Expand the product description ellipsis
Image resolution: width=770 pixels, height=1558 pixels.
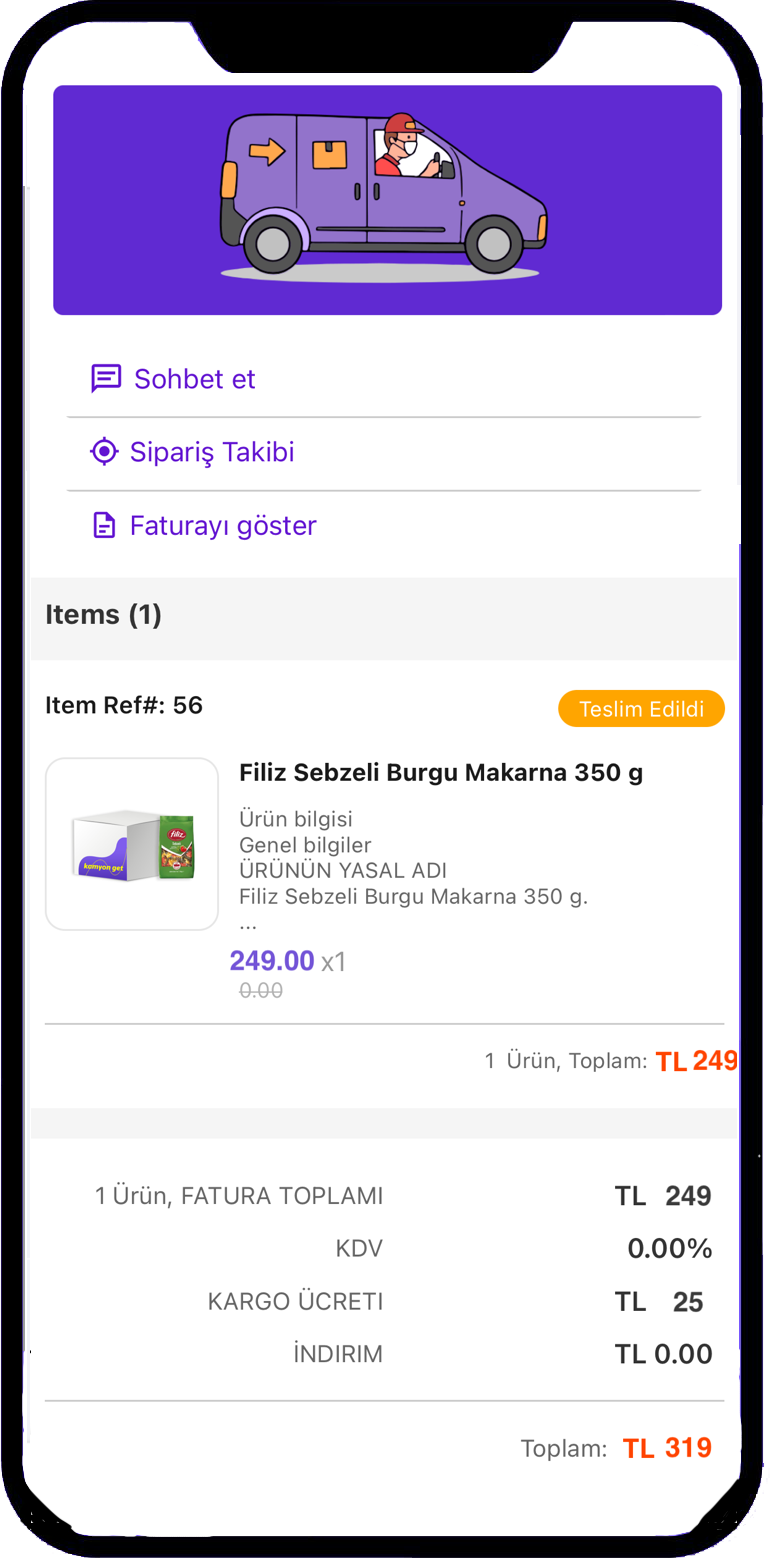point(248,922)
